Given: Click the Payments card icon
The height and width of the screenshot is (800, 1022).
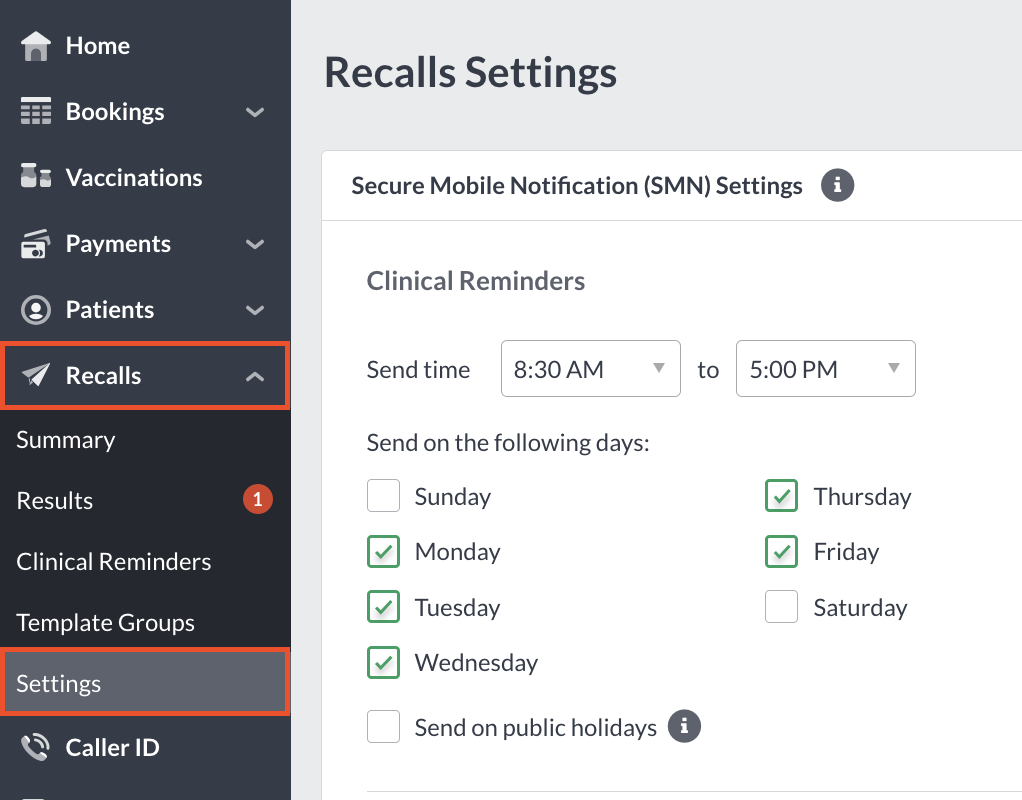Looking at the screenshot, I should coord(36,244).
